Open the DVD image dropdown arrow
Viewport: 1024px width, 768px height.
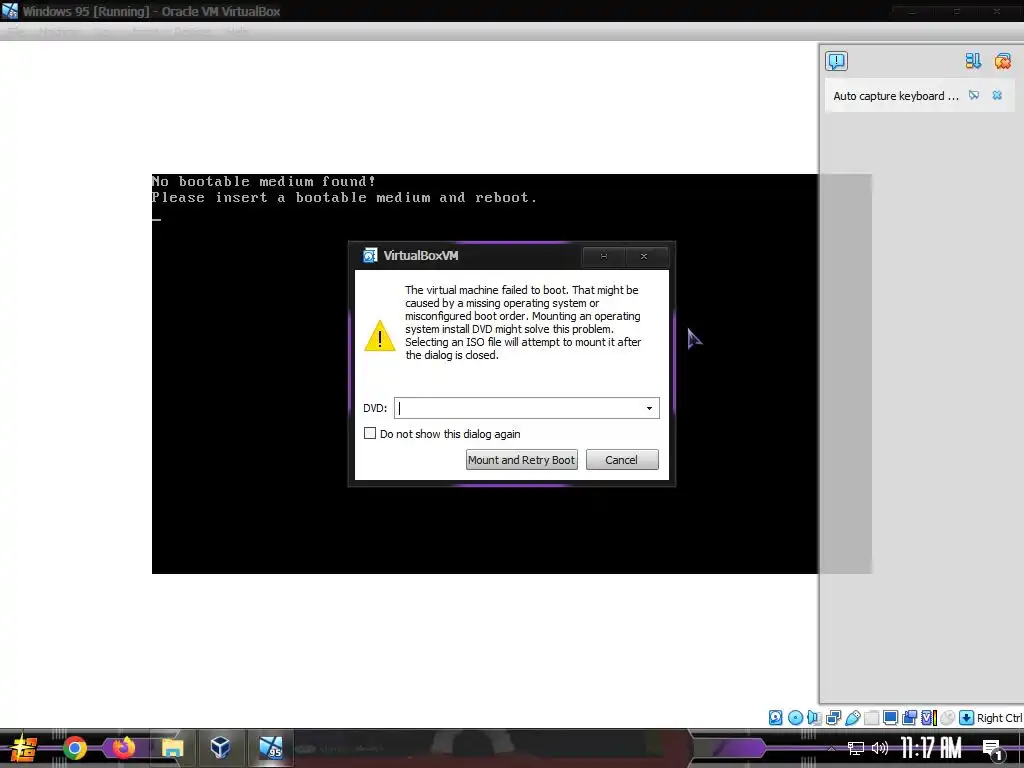[649, 408]
